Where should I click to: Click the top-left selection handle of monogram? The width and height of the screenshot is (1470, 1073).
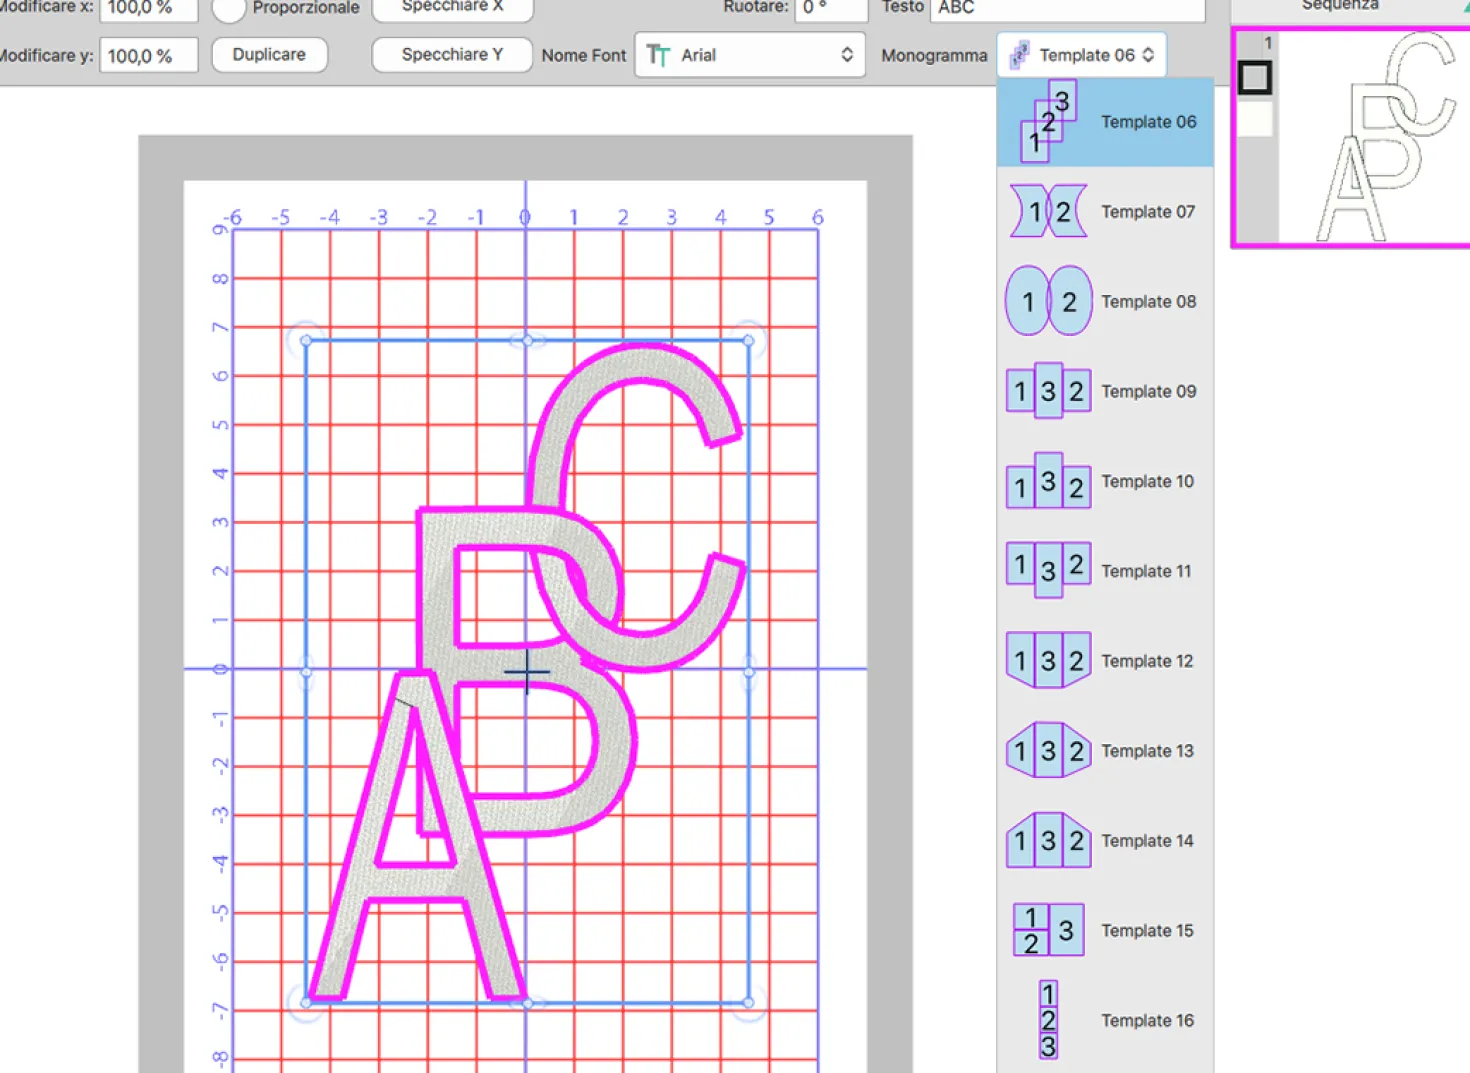[x=306, y=341]
